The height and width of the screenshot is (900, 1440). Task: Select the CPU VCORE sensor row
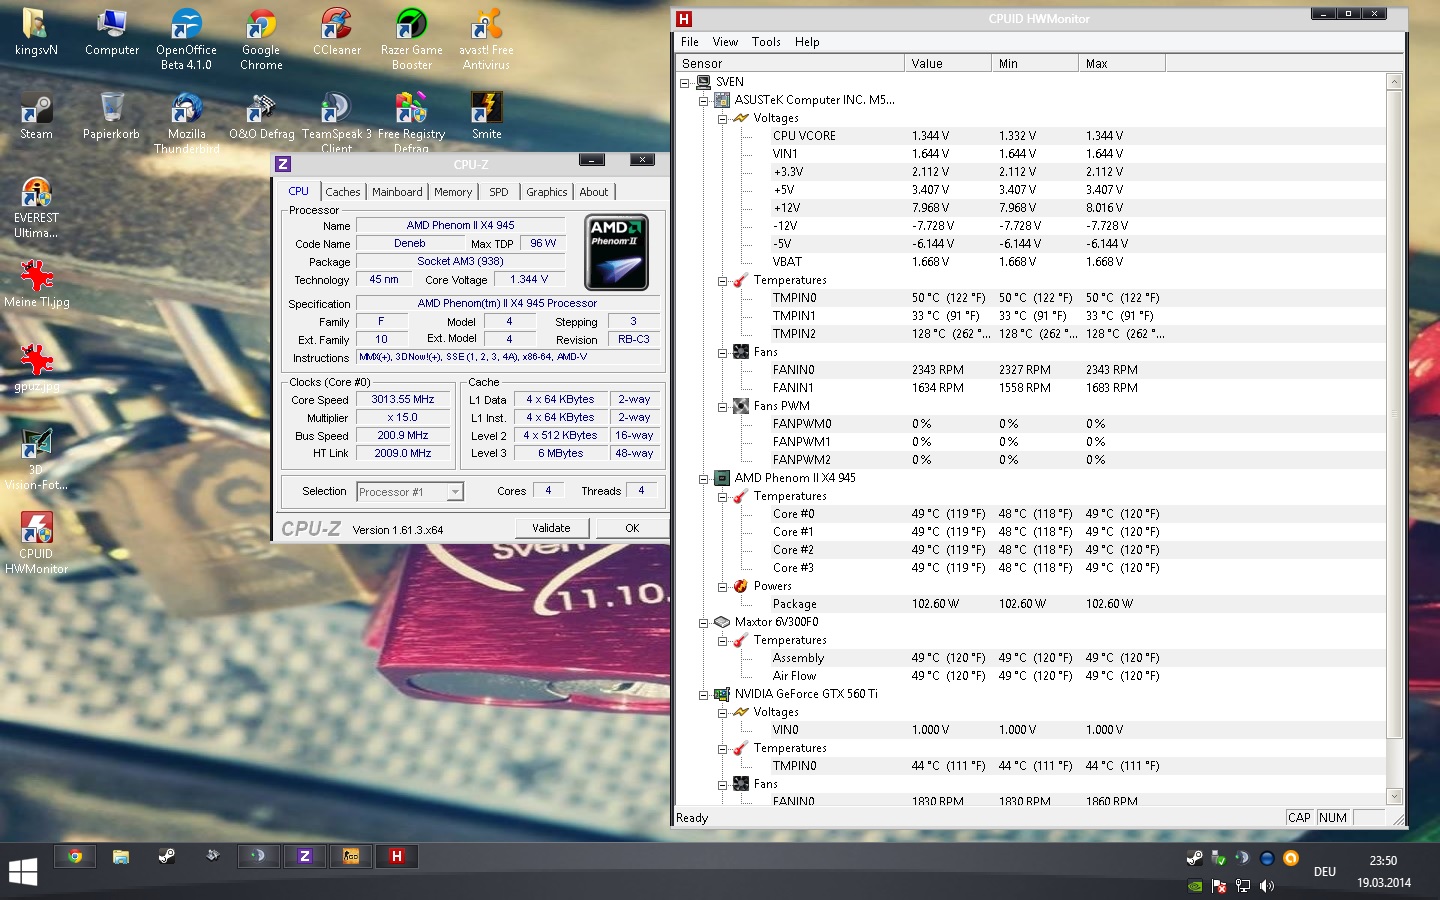1031,136
